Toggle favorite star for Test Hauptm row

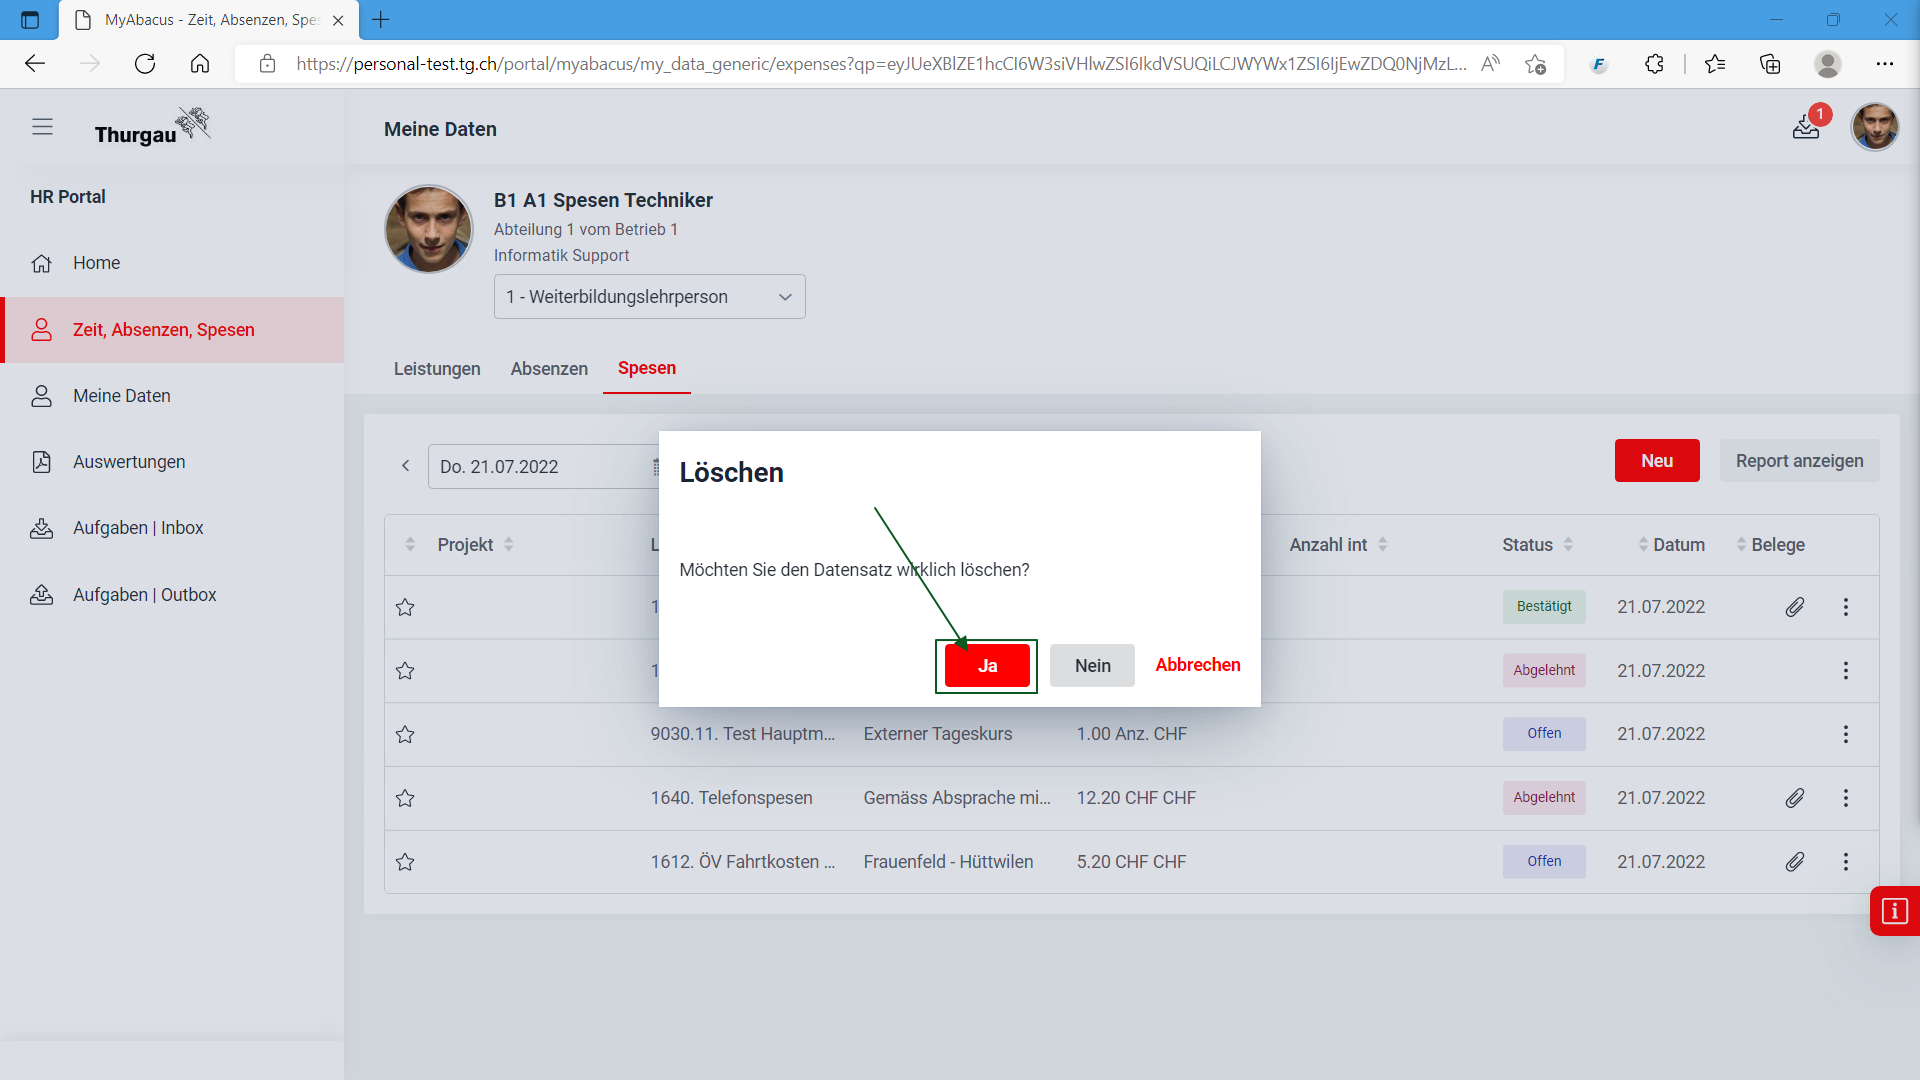pos(405,735)
